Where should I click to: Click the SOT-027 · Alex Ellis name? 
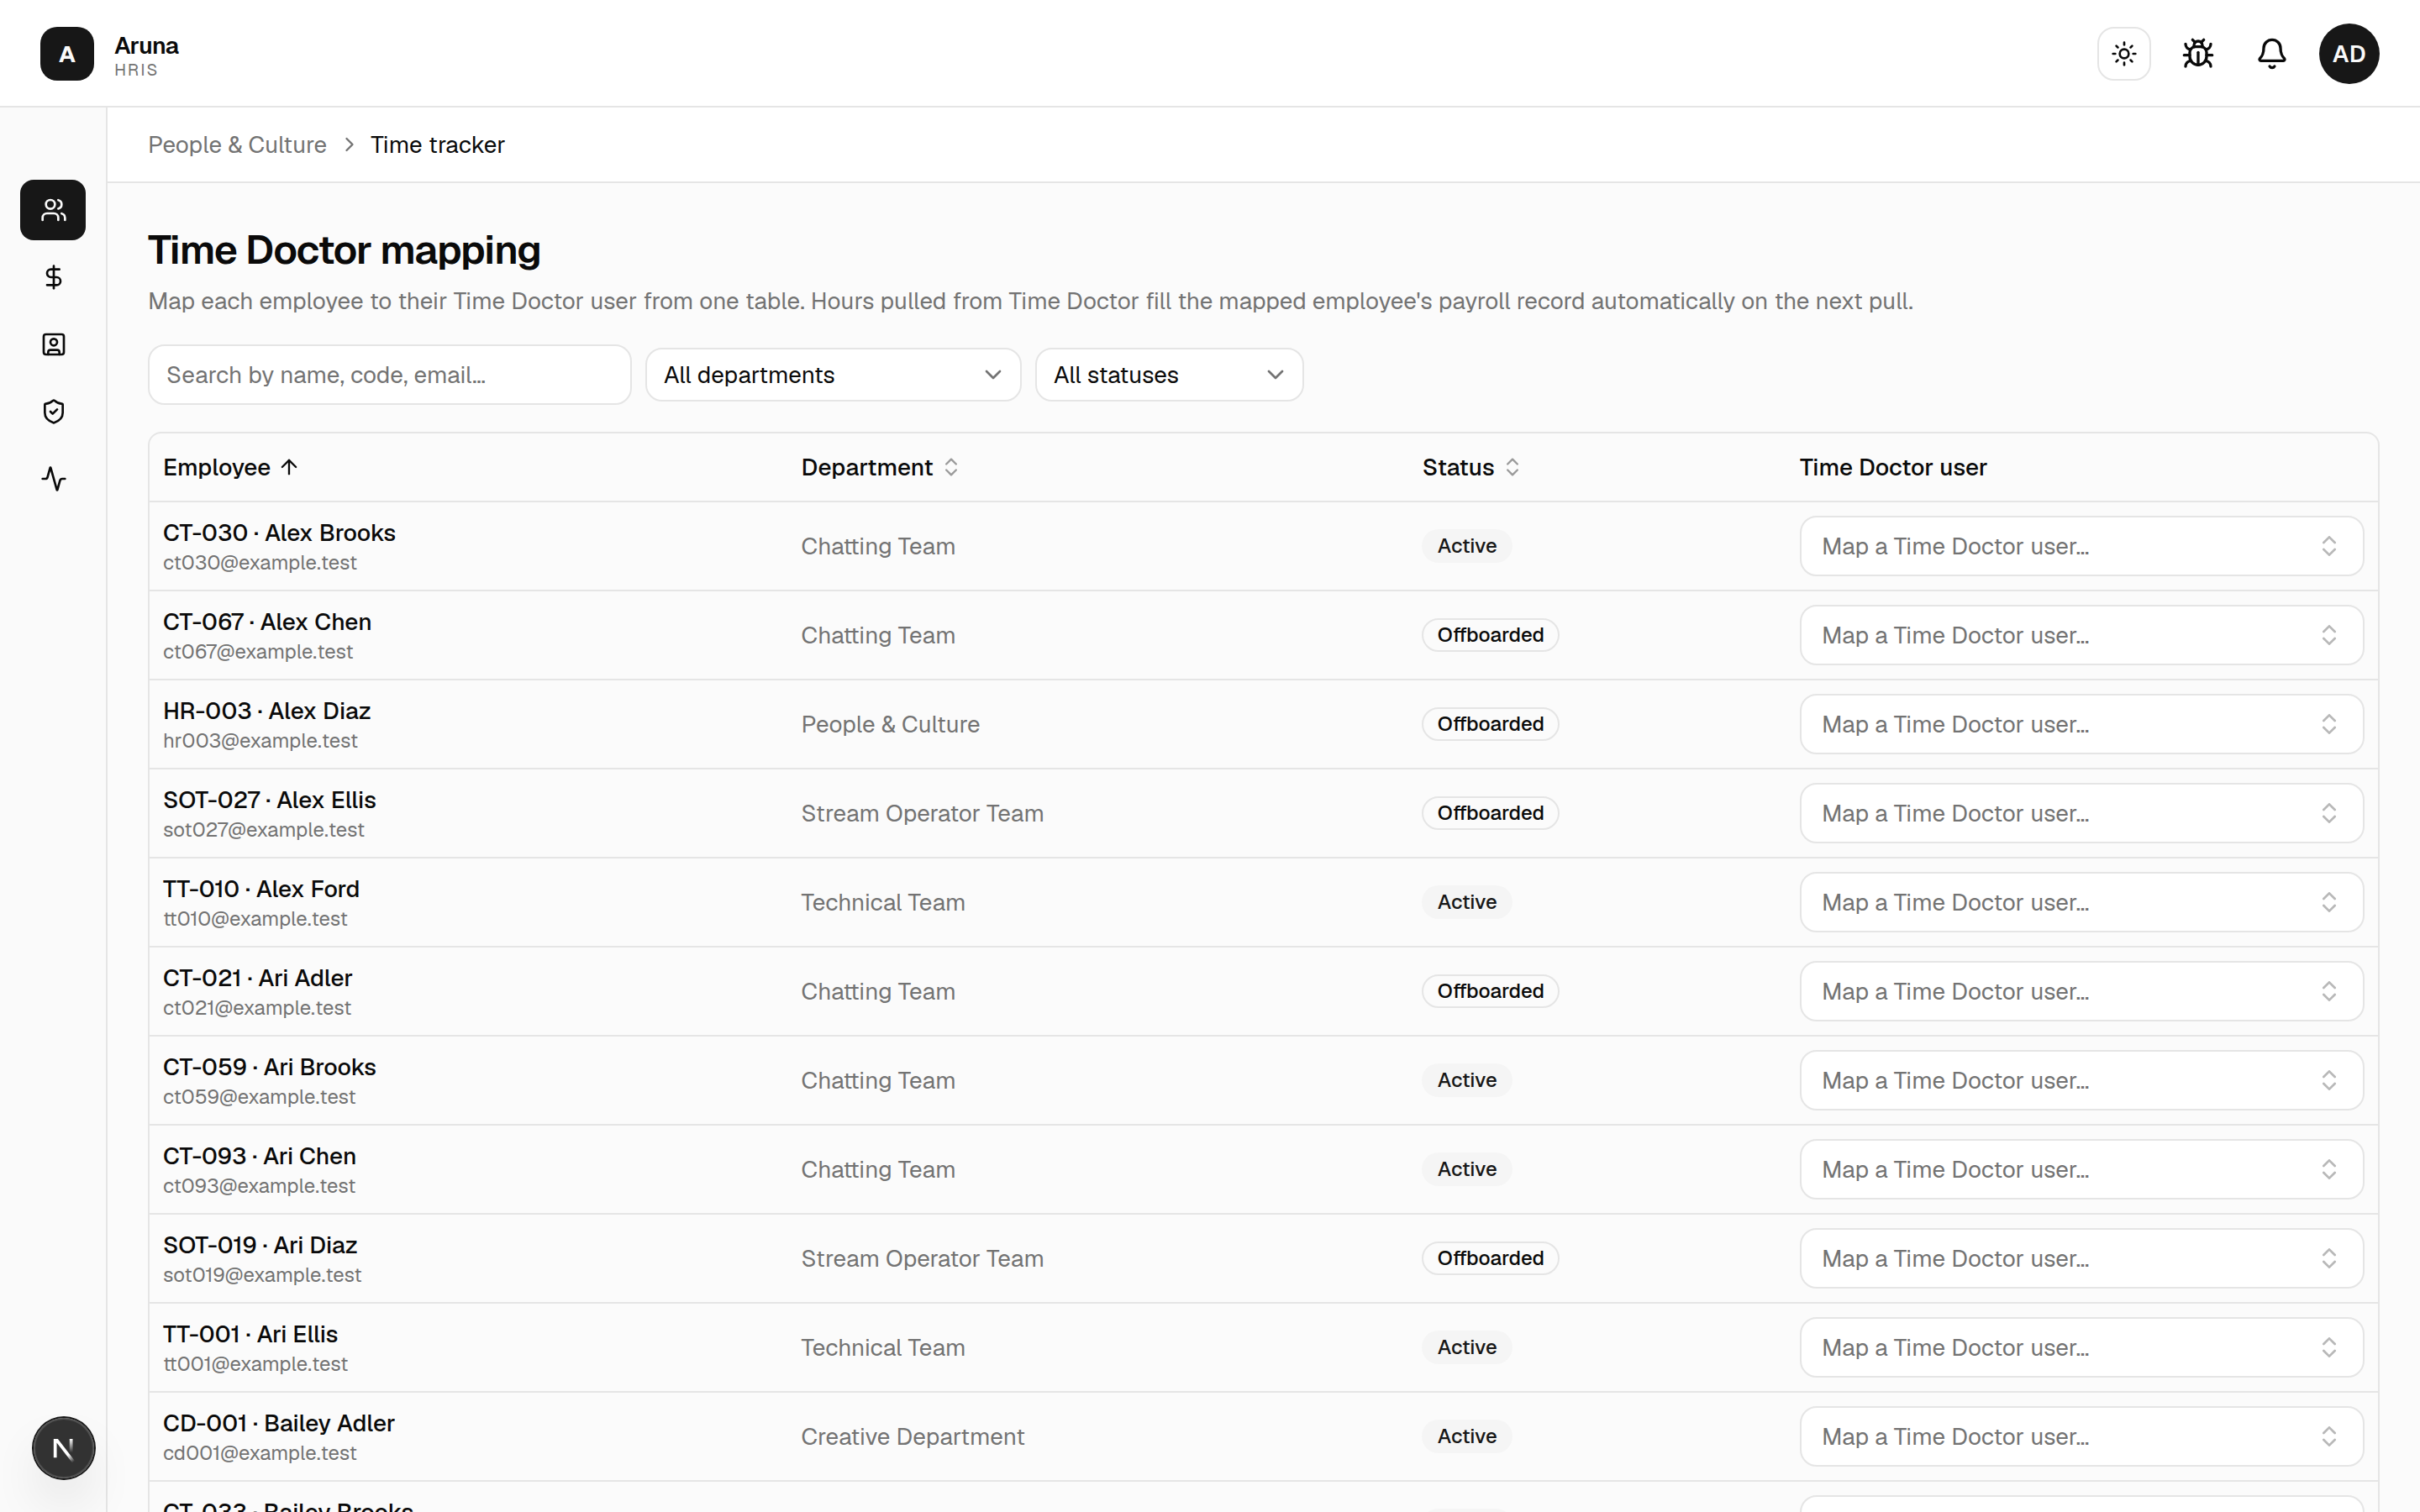(x=269, y=800)
